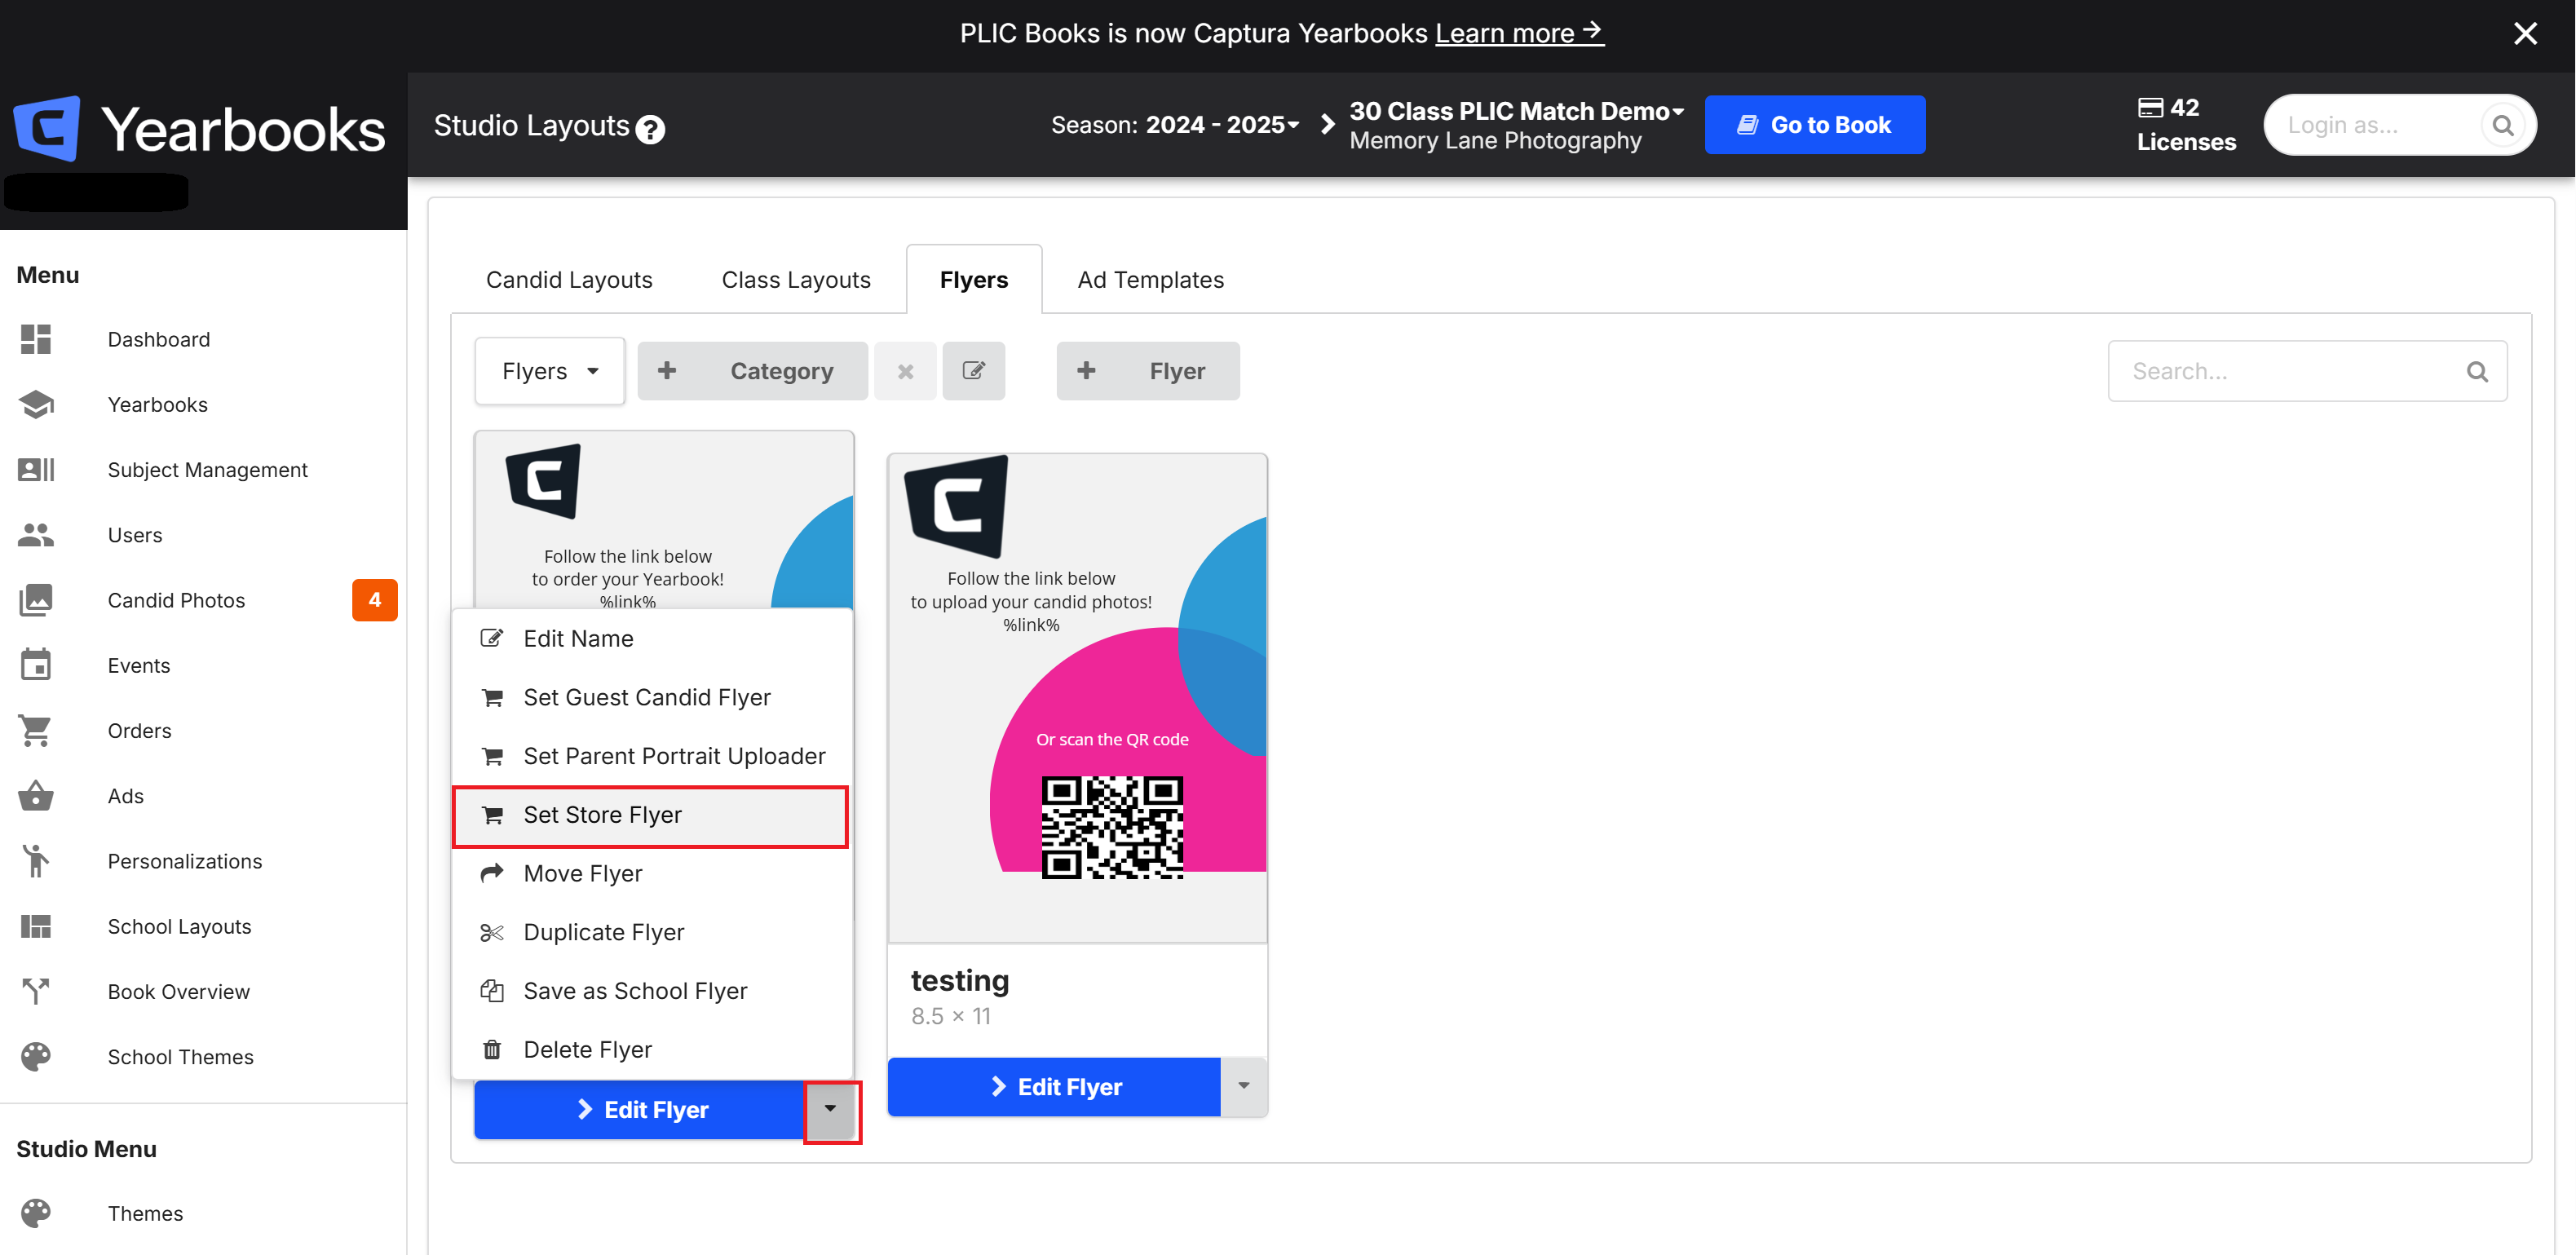Click the Candid Photos badge showing 4
The image size is (2576, 1255).
click(x=375, y=600)
